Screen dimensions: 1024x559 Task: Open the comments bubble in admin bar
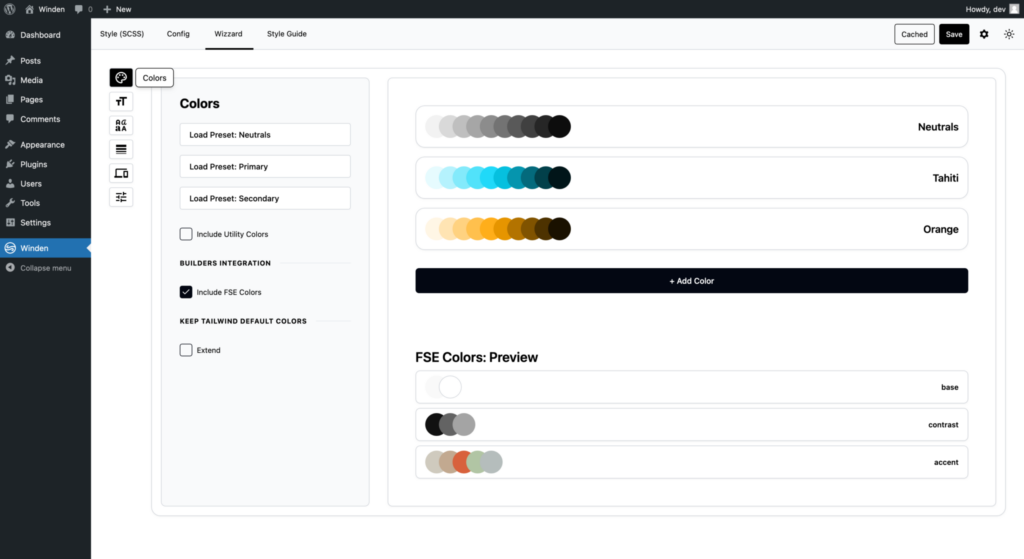pyautogui.click(x=83, y=9)
